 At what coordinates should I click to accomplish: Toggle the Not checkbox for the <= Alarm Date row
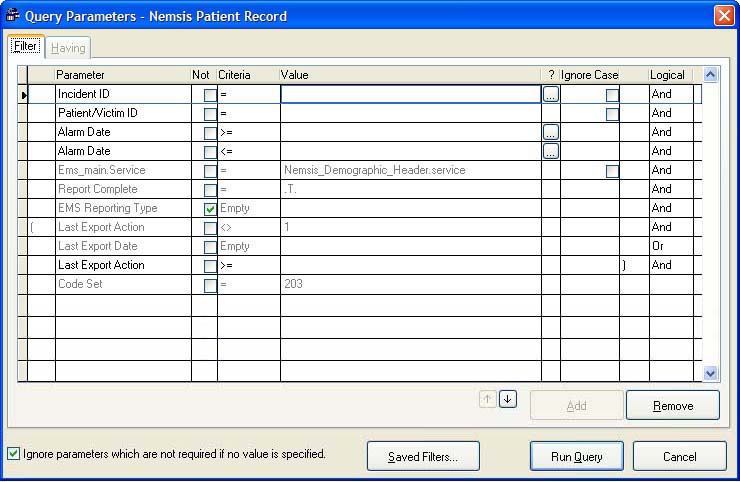tap(210, 152)
